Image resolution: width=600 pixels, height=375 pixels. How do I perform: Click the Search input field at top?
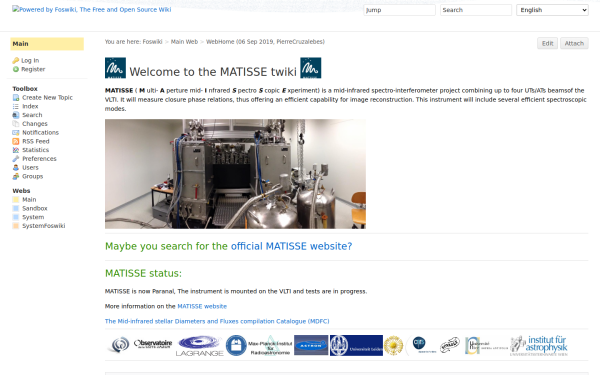tap(476, 10)
